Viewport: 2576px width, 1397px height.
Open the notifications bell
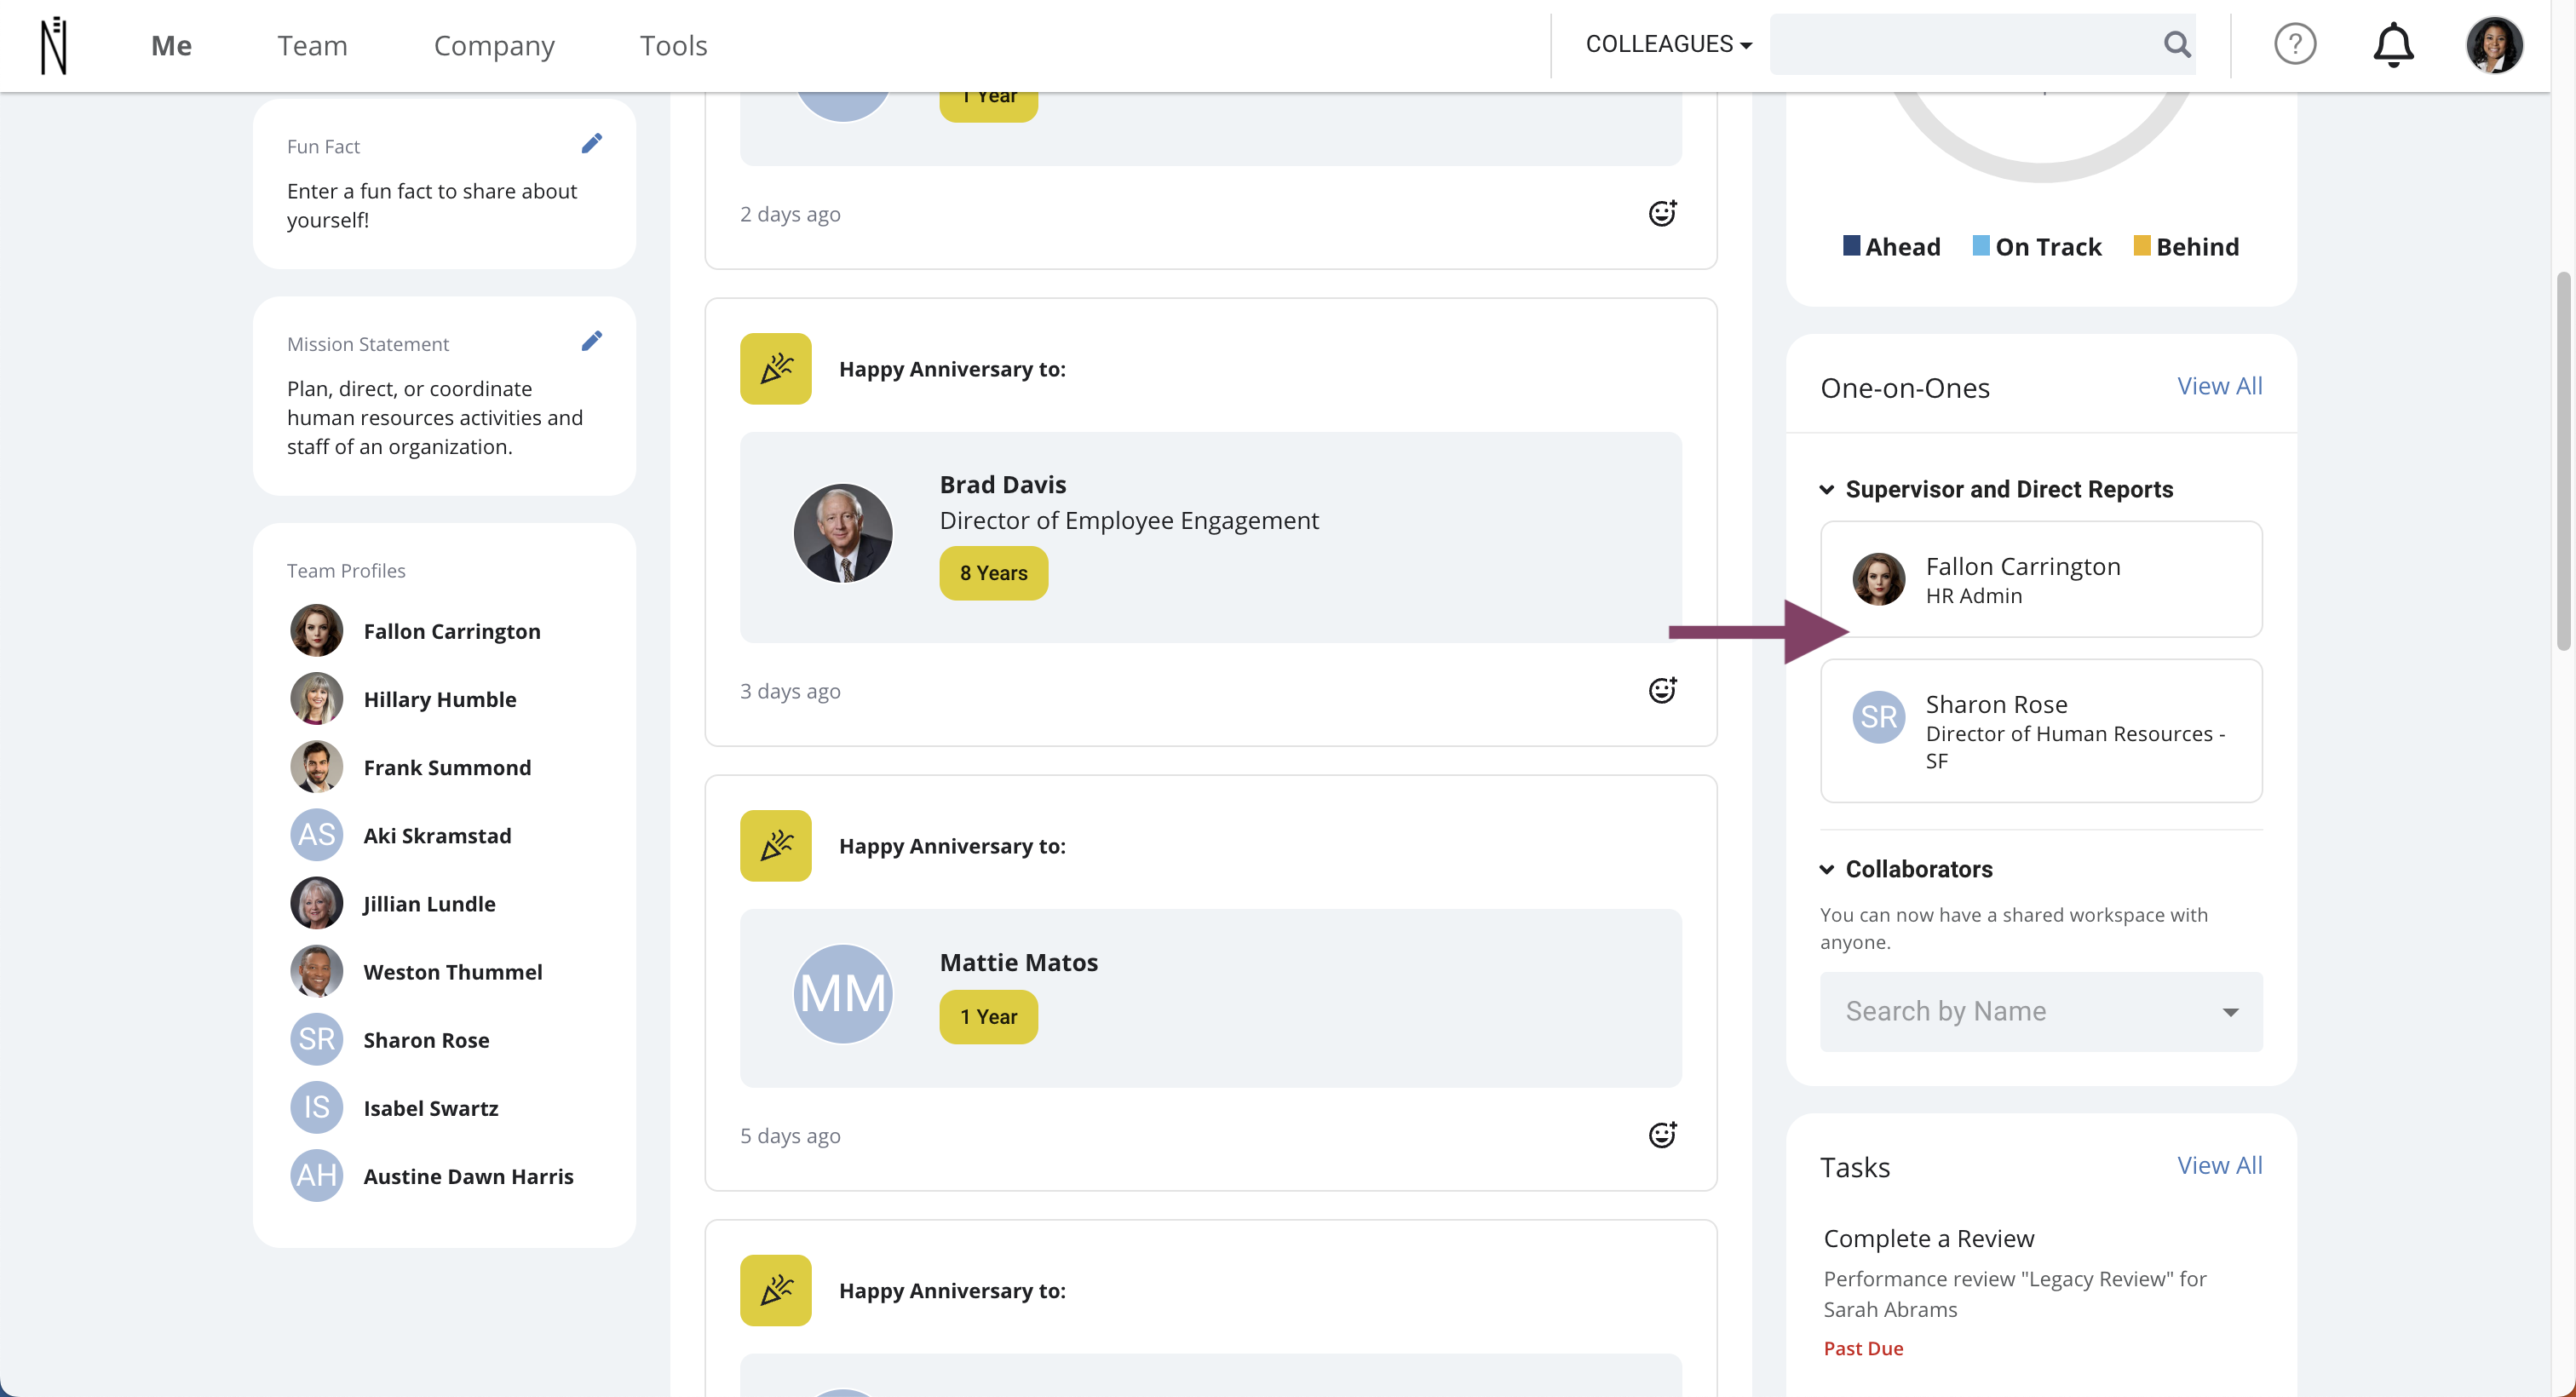(2392, 45)
